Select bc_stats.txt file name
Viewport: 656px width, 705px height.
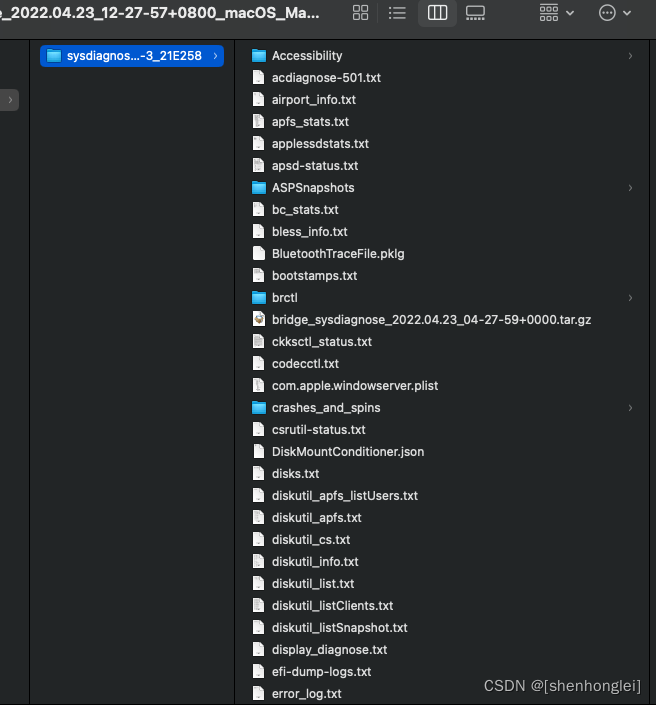coord(305,210)
